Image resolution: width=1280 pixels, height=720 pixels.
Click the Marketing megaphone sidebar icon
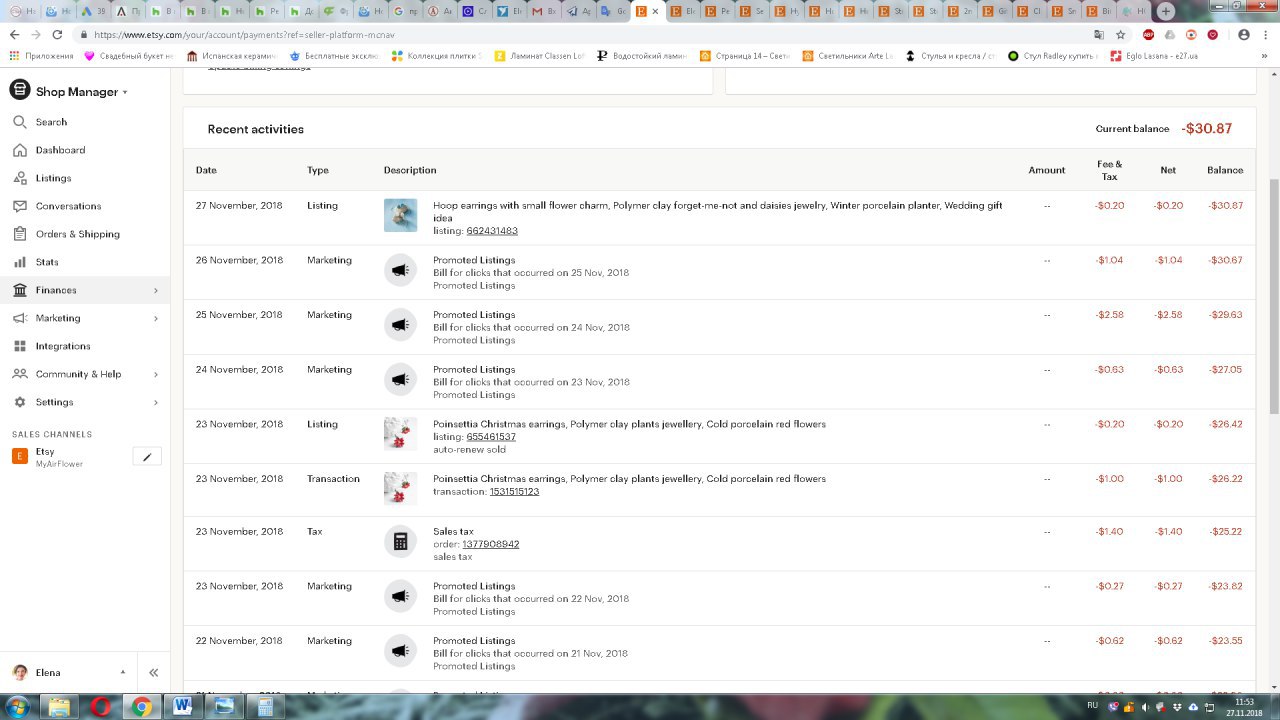pyautogui.click(x=19, y=318)
